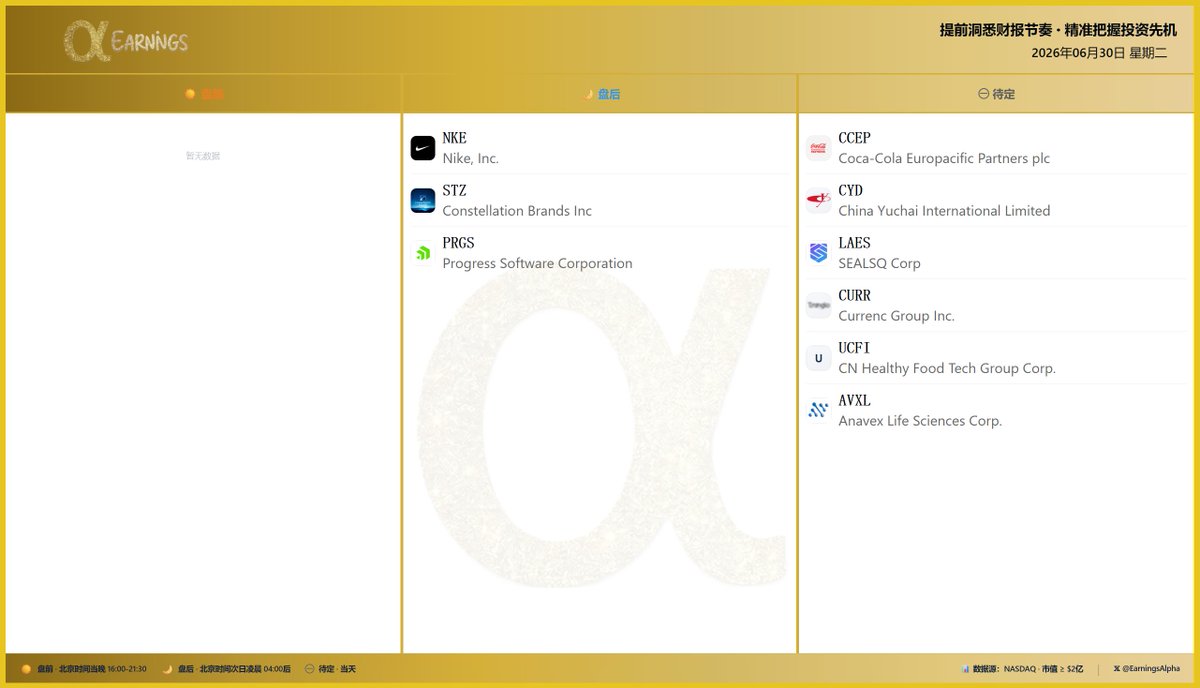The width and height of the screenshot is (1200, 688).
Task: Click the date 2026年06月30日 星期二
Action: (1099, 53)
